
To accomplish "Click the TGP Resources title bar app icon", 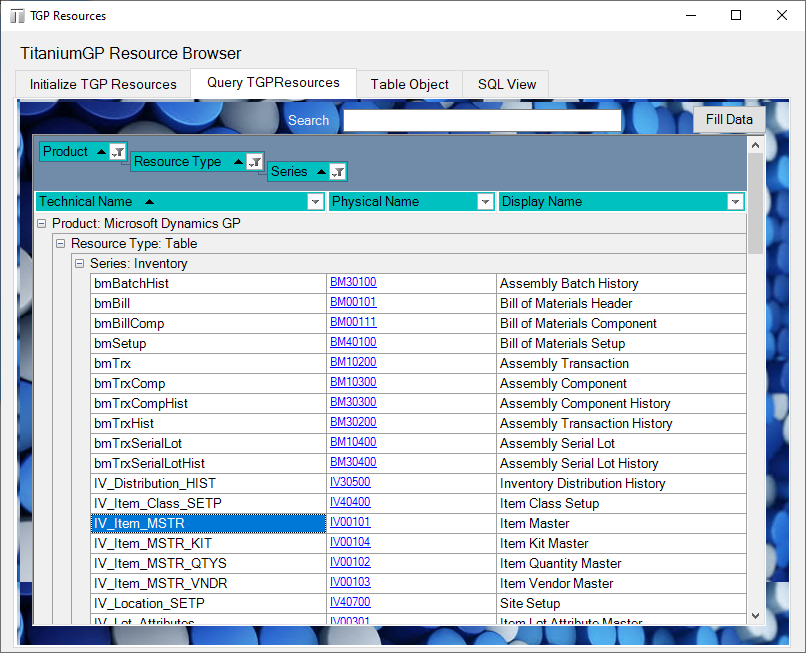I will point(17,16).
